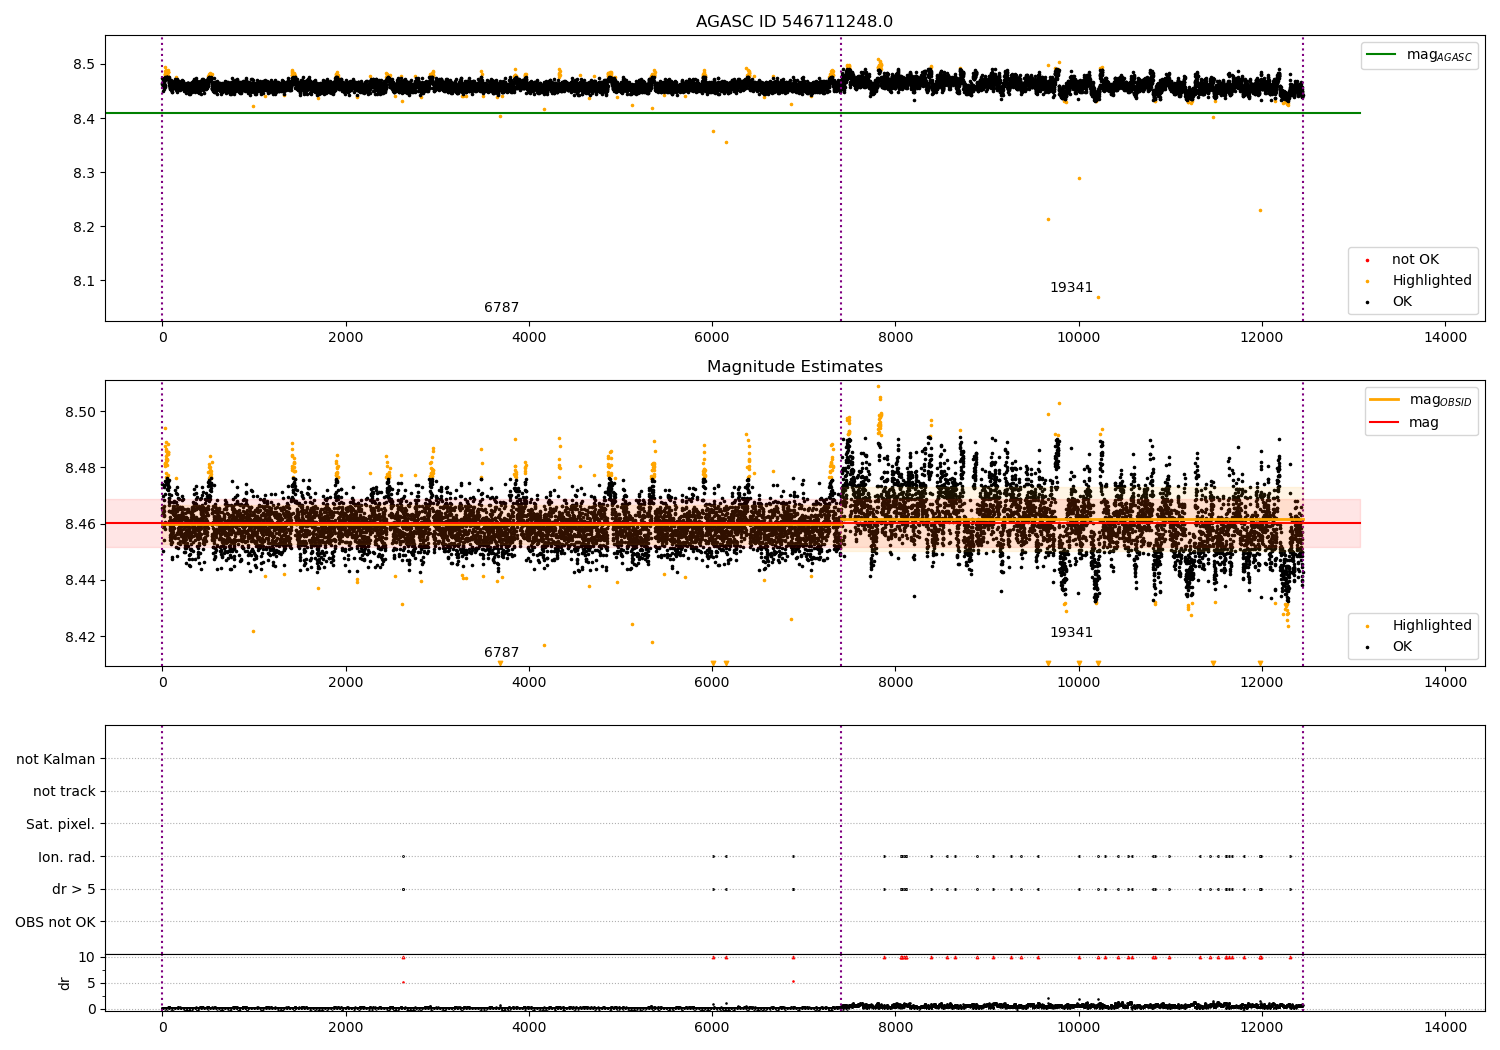Click the '10' tick on the dr axis
This screenshot has height=1050, width=1500.
(87, 957)
